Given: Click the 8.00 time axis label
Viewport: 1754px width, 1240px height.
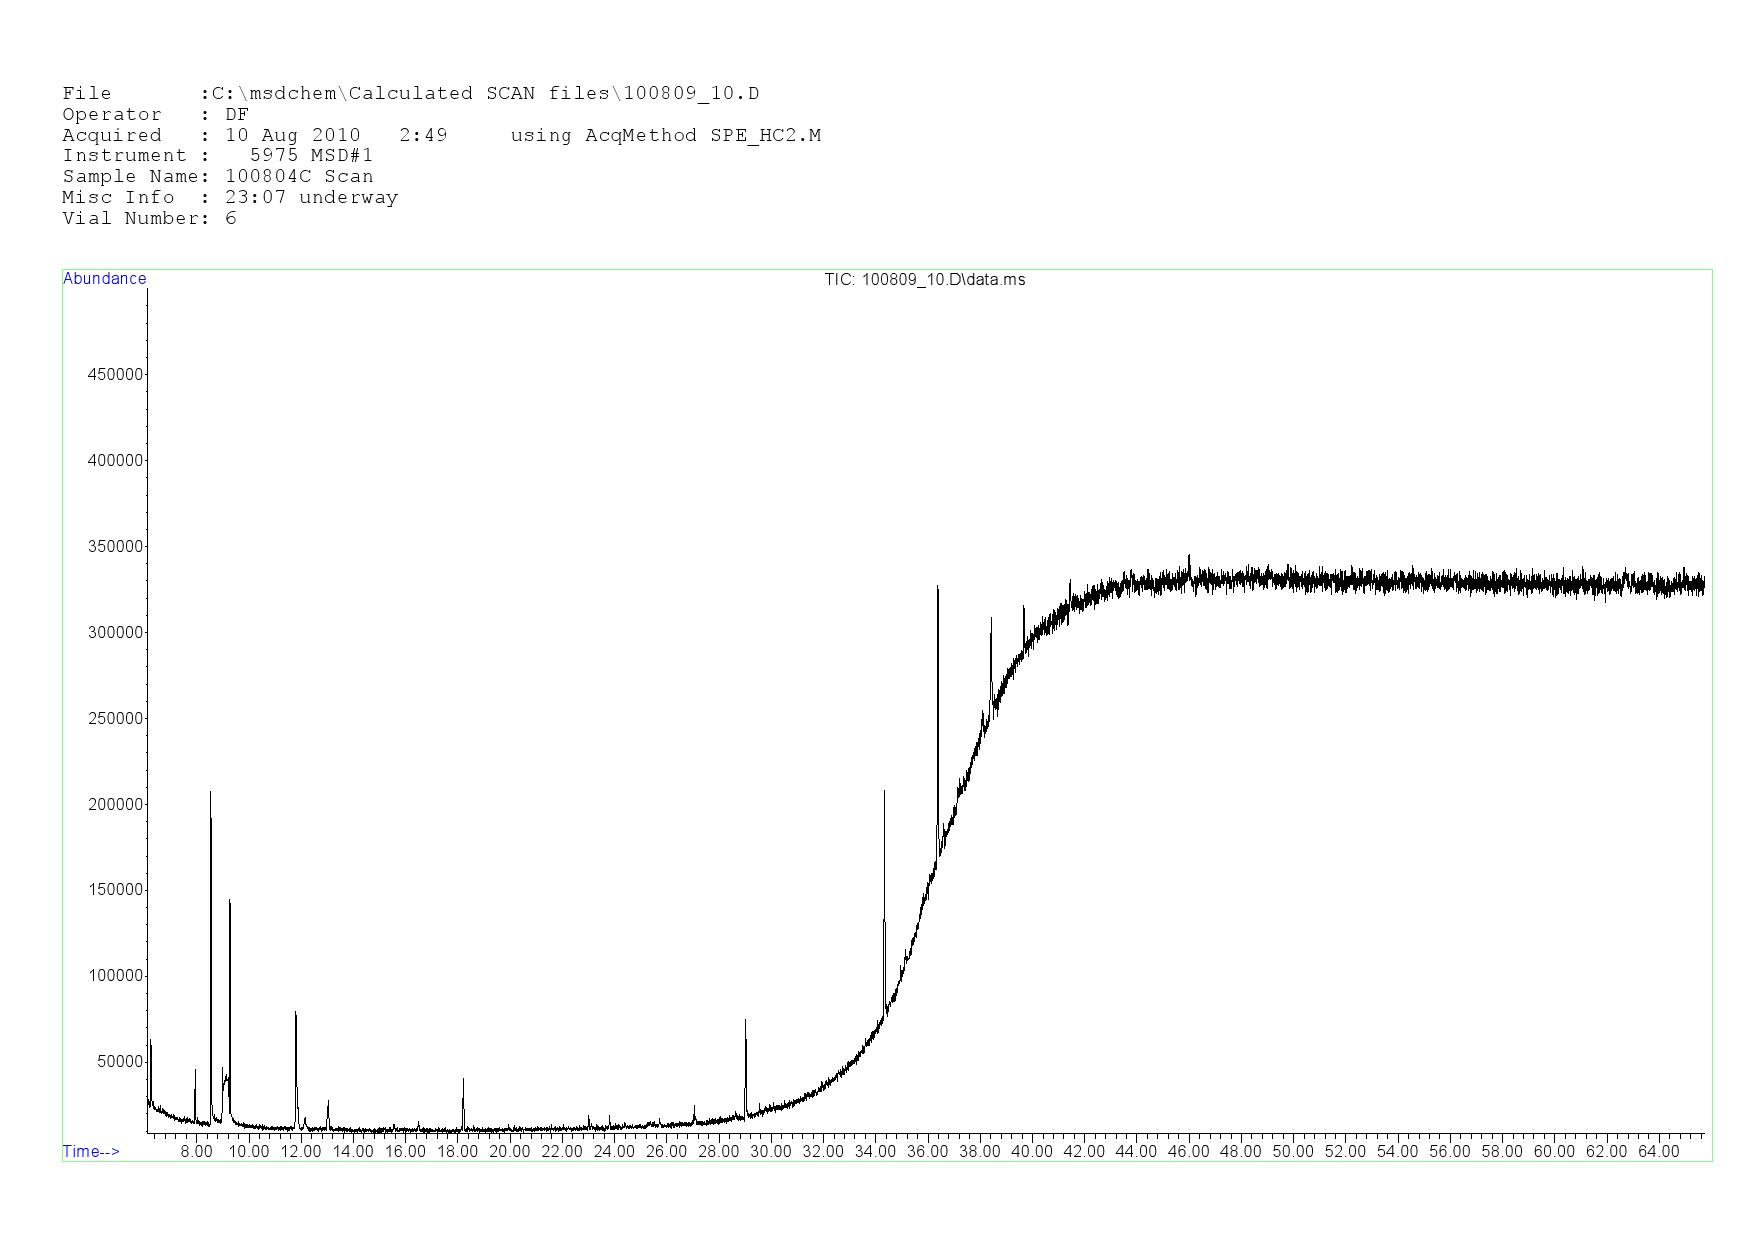Looking at the screenshot, I should click(x=196, y=1152).
